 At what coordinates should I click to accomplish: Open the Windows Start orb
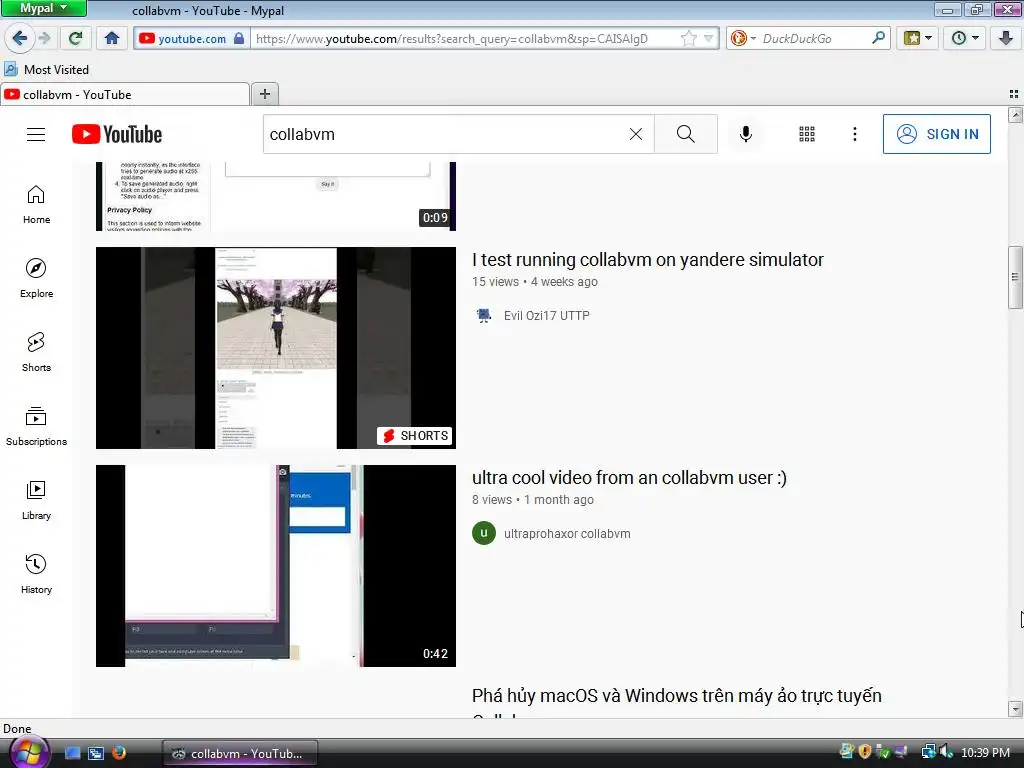coord(28,753)
